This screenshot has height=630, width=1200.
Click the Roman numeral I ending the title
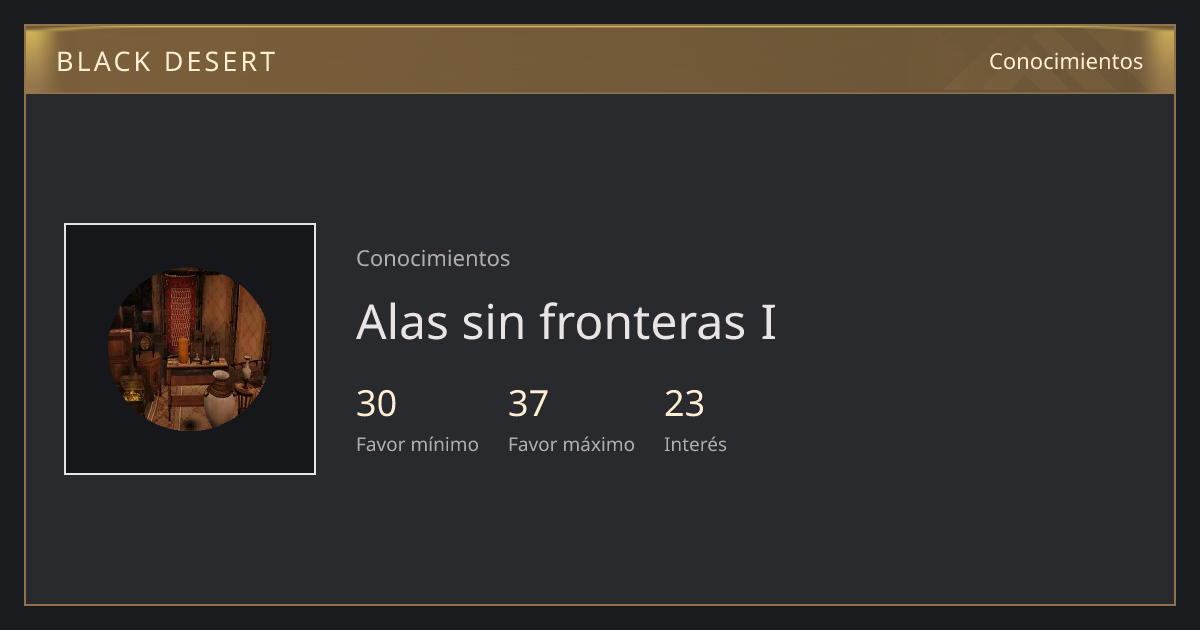[x=769, y=322]
